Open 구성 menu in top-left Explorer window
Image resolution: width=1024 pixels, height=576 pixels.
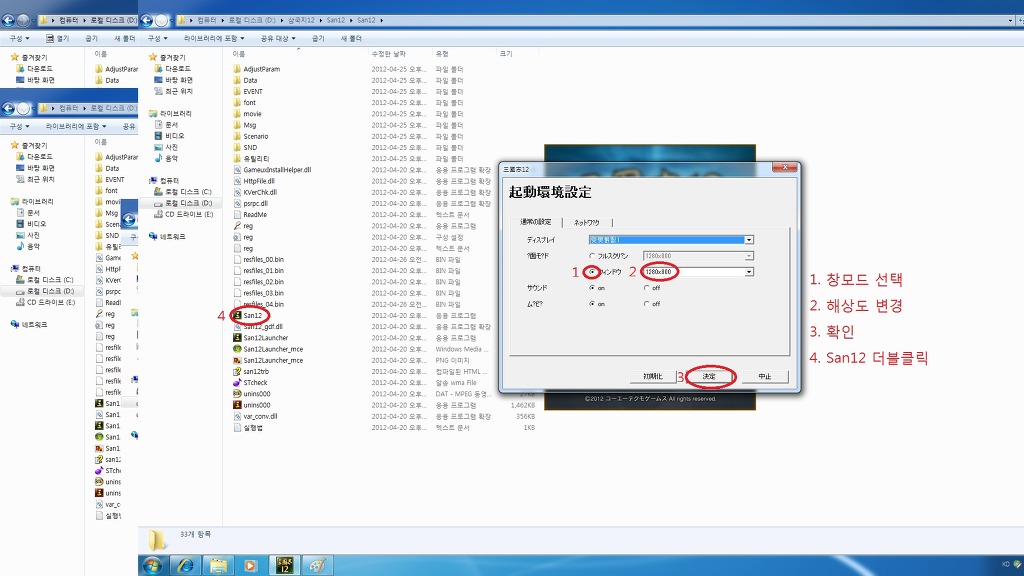coord(19,39)
